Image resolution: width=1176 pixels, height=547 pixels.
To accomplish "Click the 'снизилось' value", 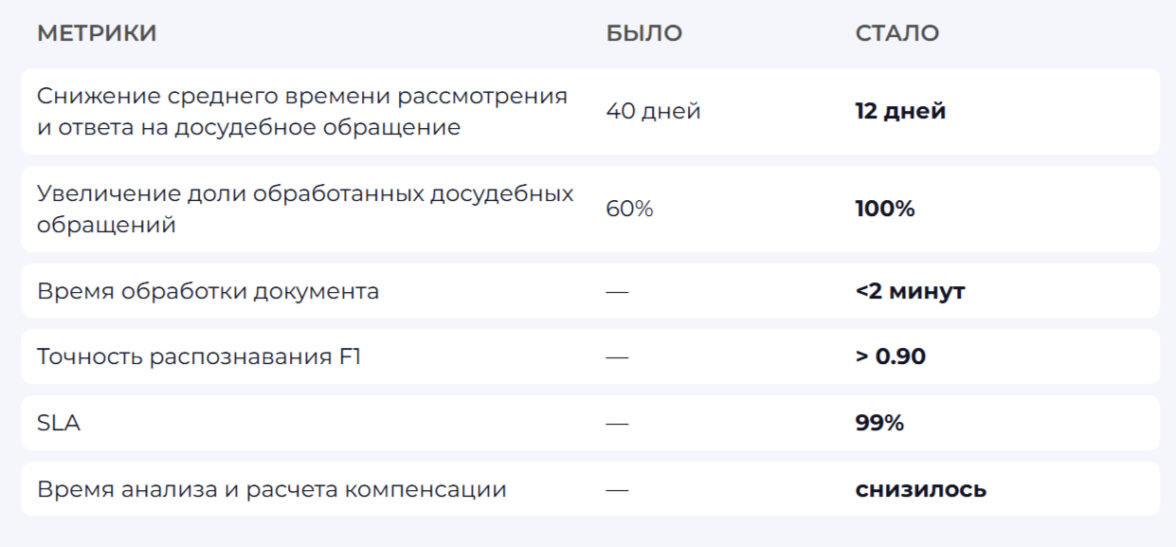I will point(920,489).
